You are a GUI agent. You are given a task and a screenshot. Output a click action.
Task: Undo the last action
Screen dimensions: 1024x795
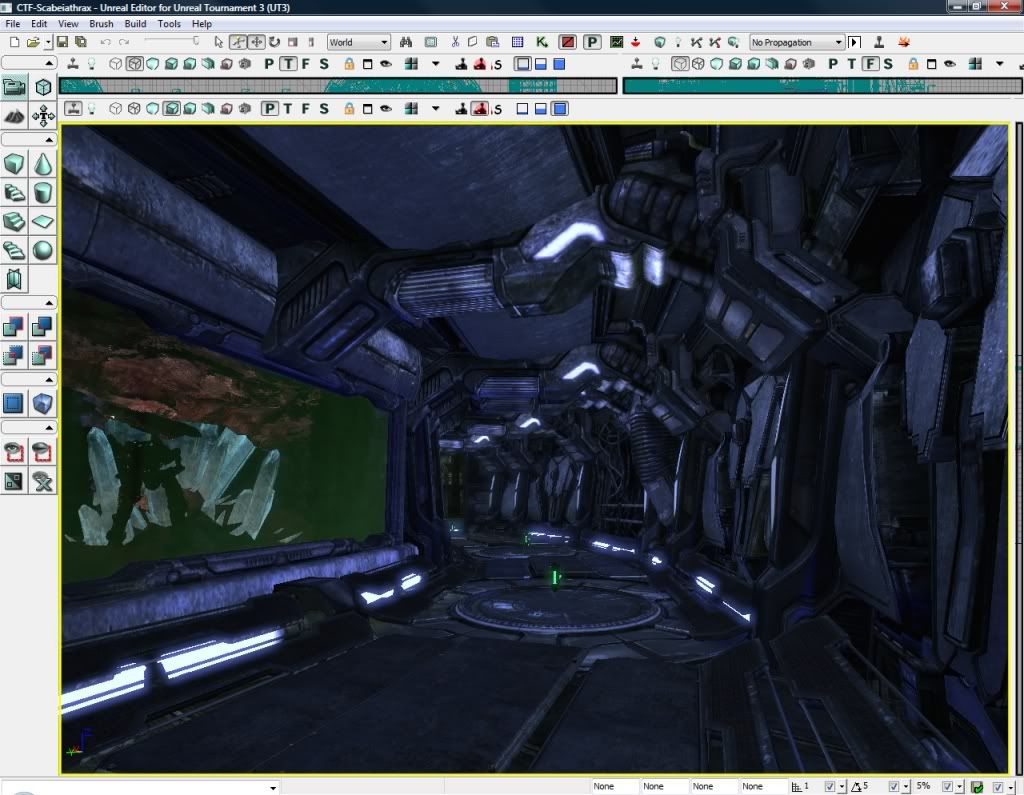pos(105,42)
